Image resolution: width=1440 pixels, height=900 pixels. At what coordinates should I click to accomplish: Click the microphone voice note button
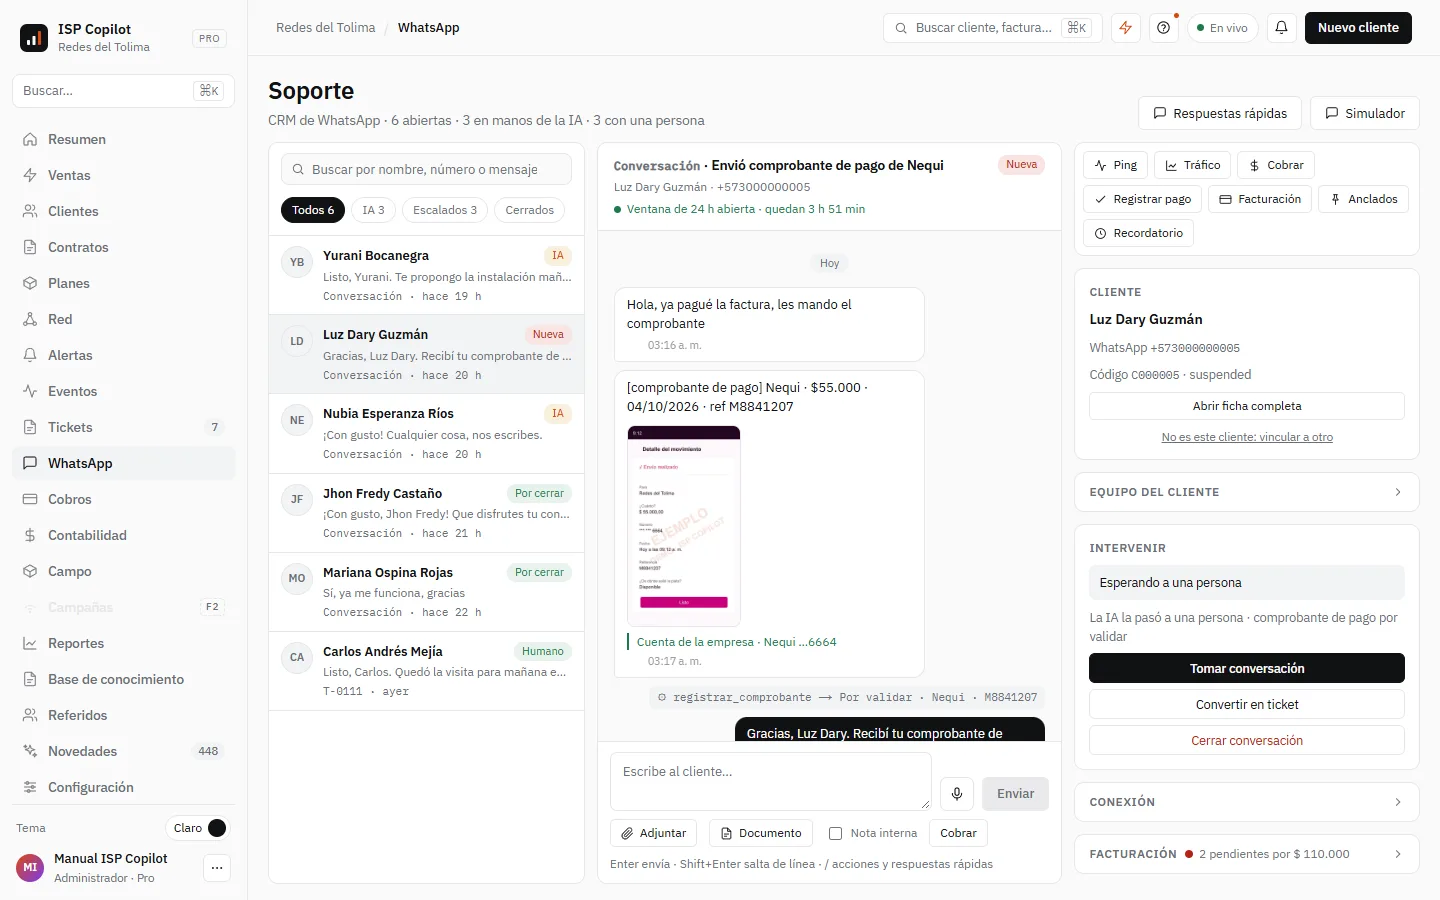coord(957,794)
